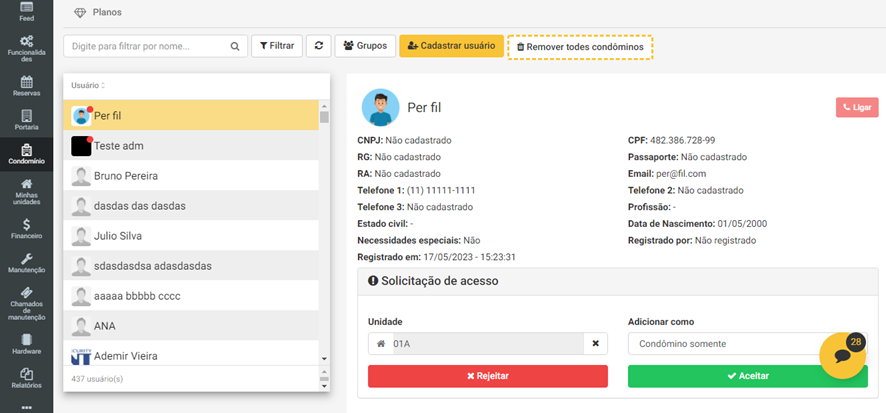Image resolution: width=886 pixels, height=413 pixels.
Task: Clear the 01A unit selection
Action: 595,344
